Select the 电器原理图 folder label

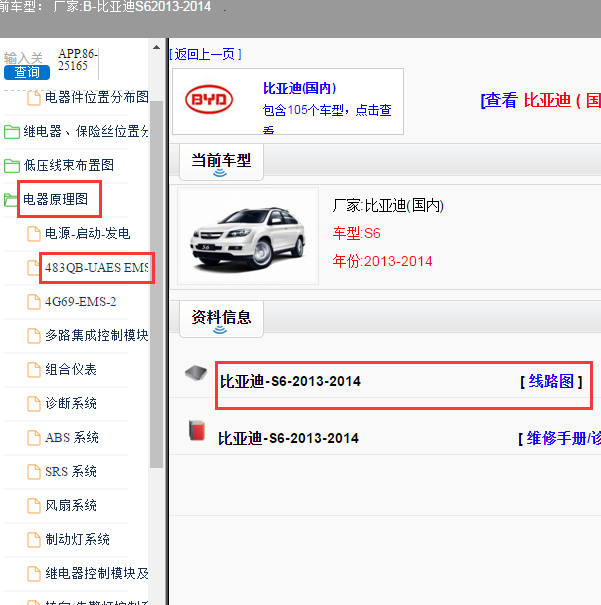coord(56,199)
